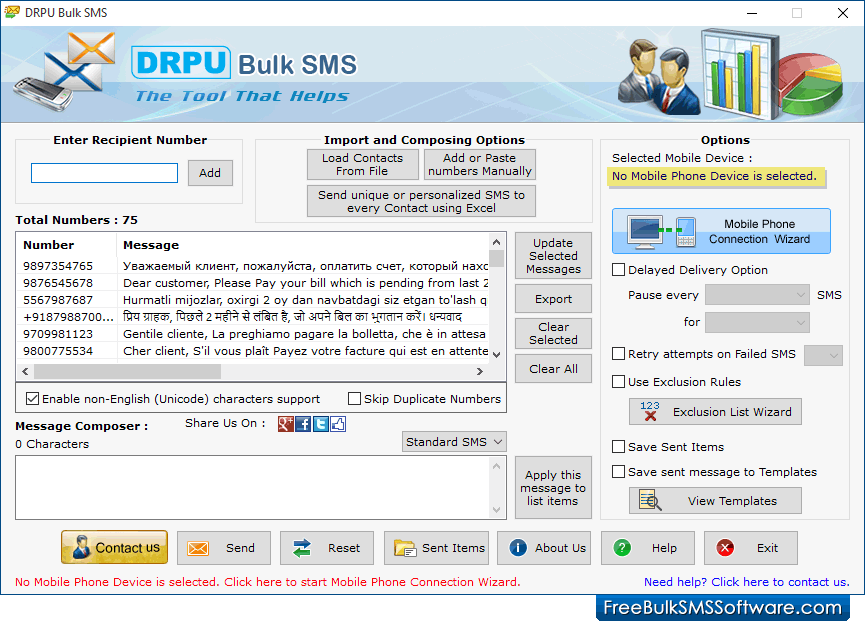Open the Pause every dropdown

(x=757, y=295)
